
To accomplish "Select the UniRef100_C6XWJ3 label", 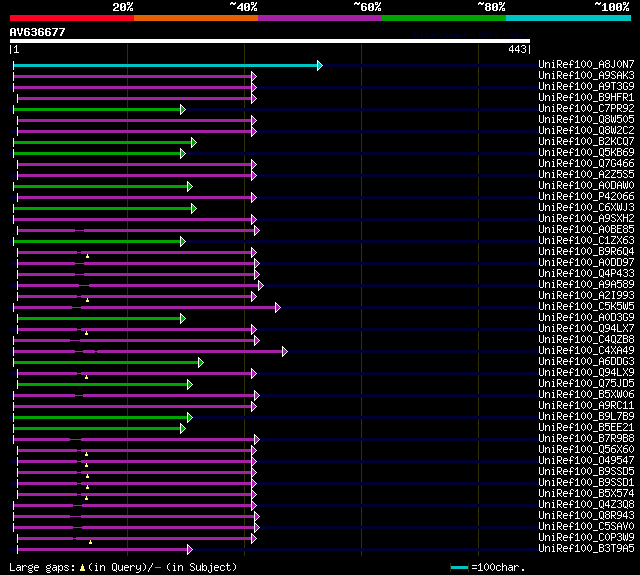I will 586,208.
